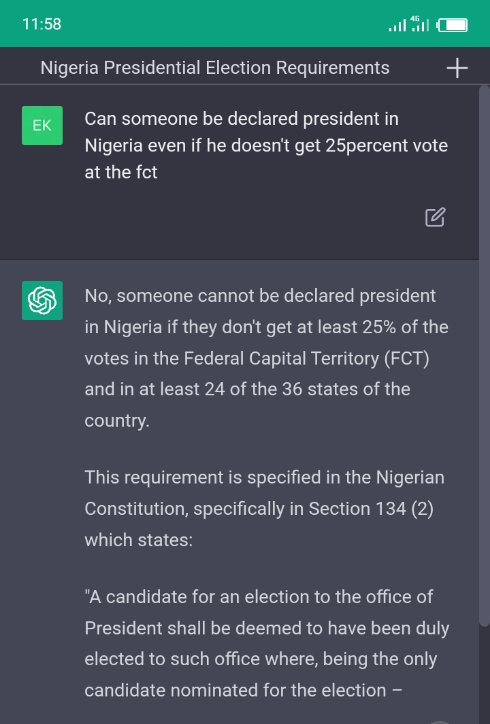
Task: Tap the EK user avatar
Action: pos(42,126)
